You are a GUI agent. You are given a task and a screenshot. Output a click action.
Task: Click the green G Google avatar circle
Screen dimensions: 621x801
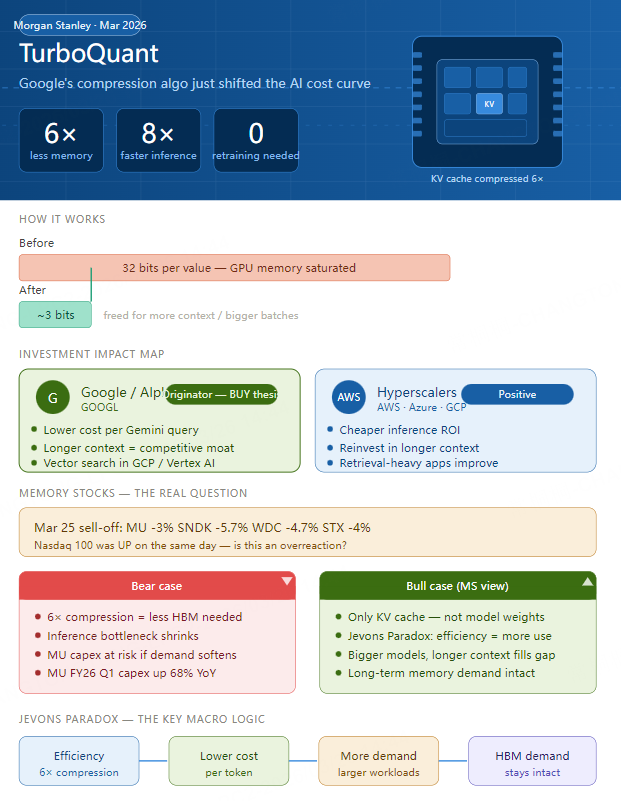53,397
